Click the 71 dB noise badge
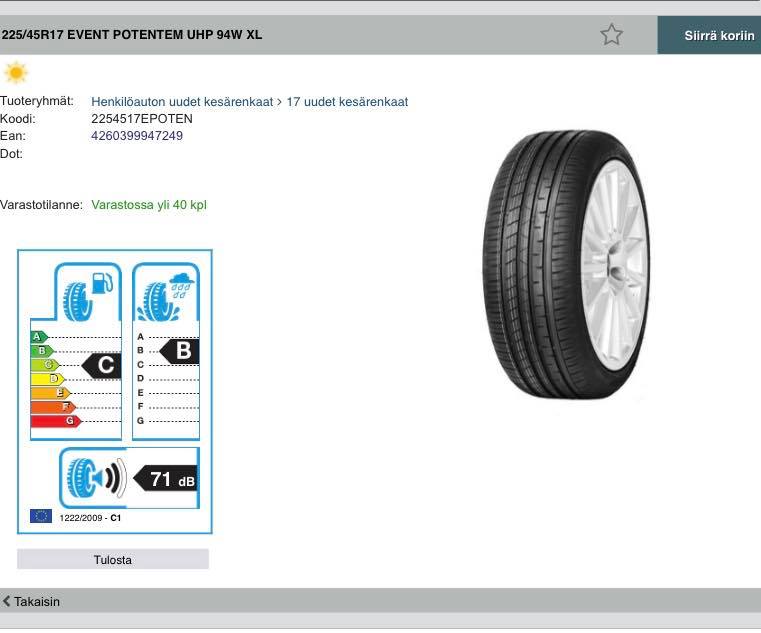The image size is (761, 633). pos(165,480)
